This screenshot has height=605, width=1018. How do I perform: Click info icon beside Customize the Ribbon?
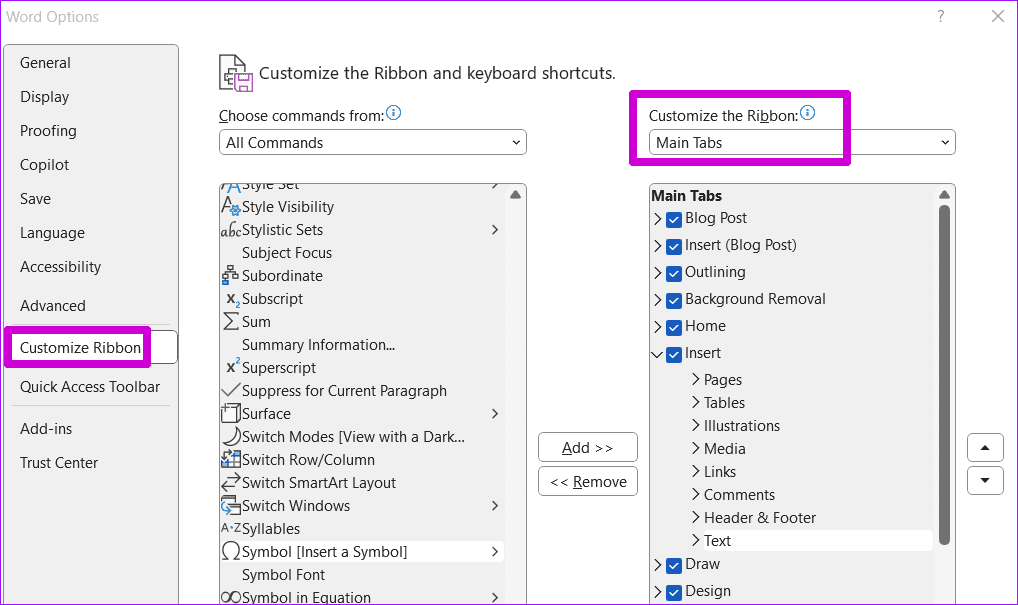(807, 113)
